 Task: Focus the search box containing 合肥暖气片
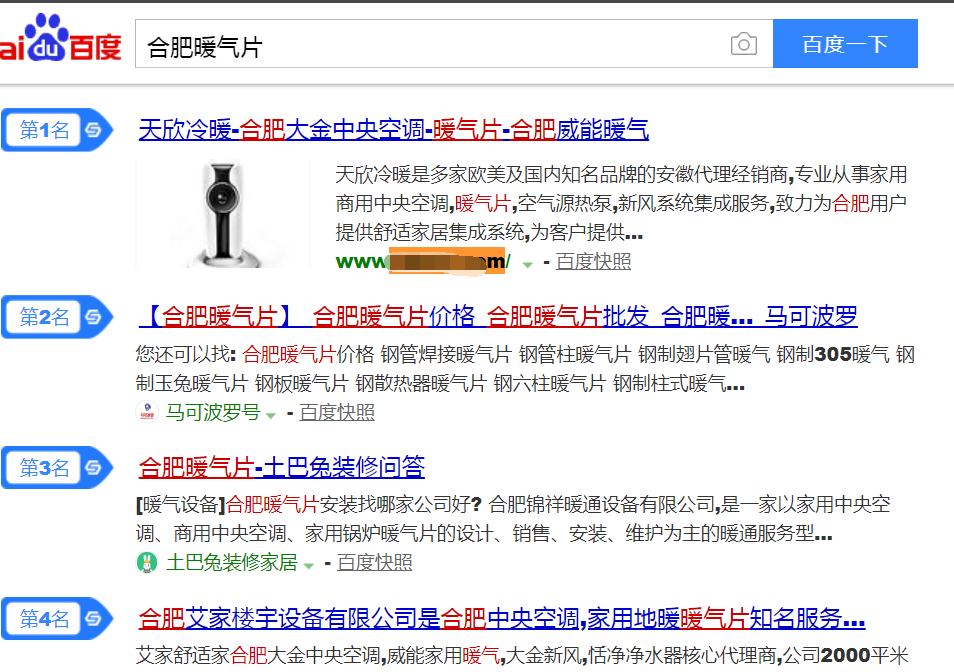pos(454,44)
